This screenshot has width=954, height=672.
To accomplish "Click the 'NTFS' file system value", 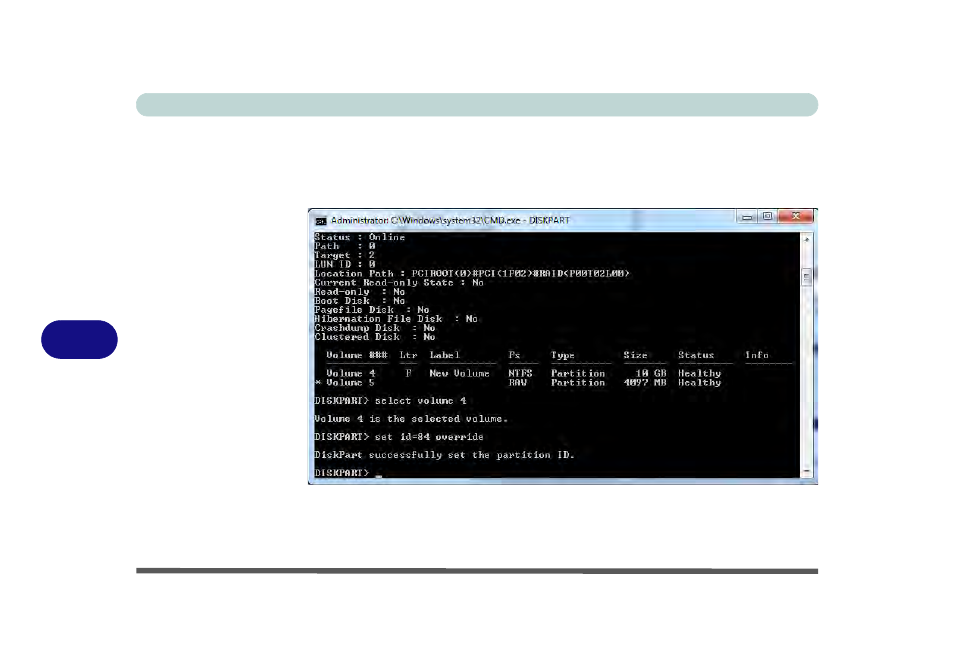I will 520,373.
